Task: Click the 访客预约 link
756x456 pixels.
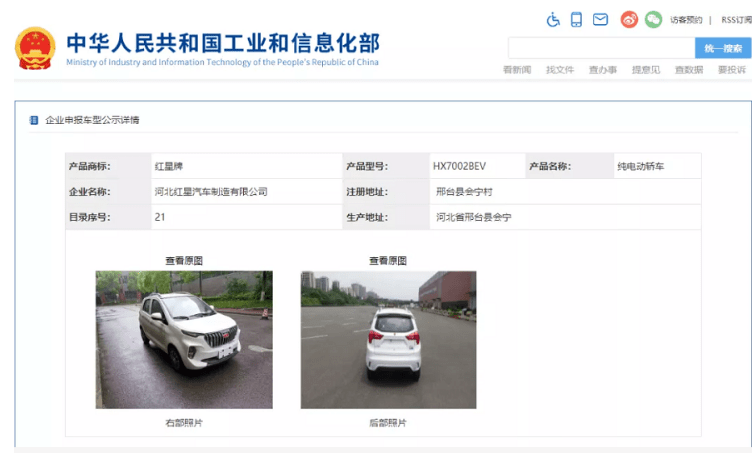Action: [x=686, y=20]
